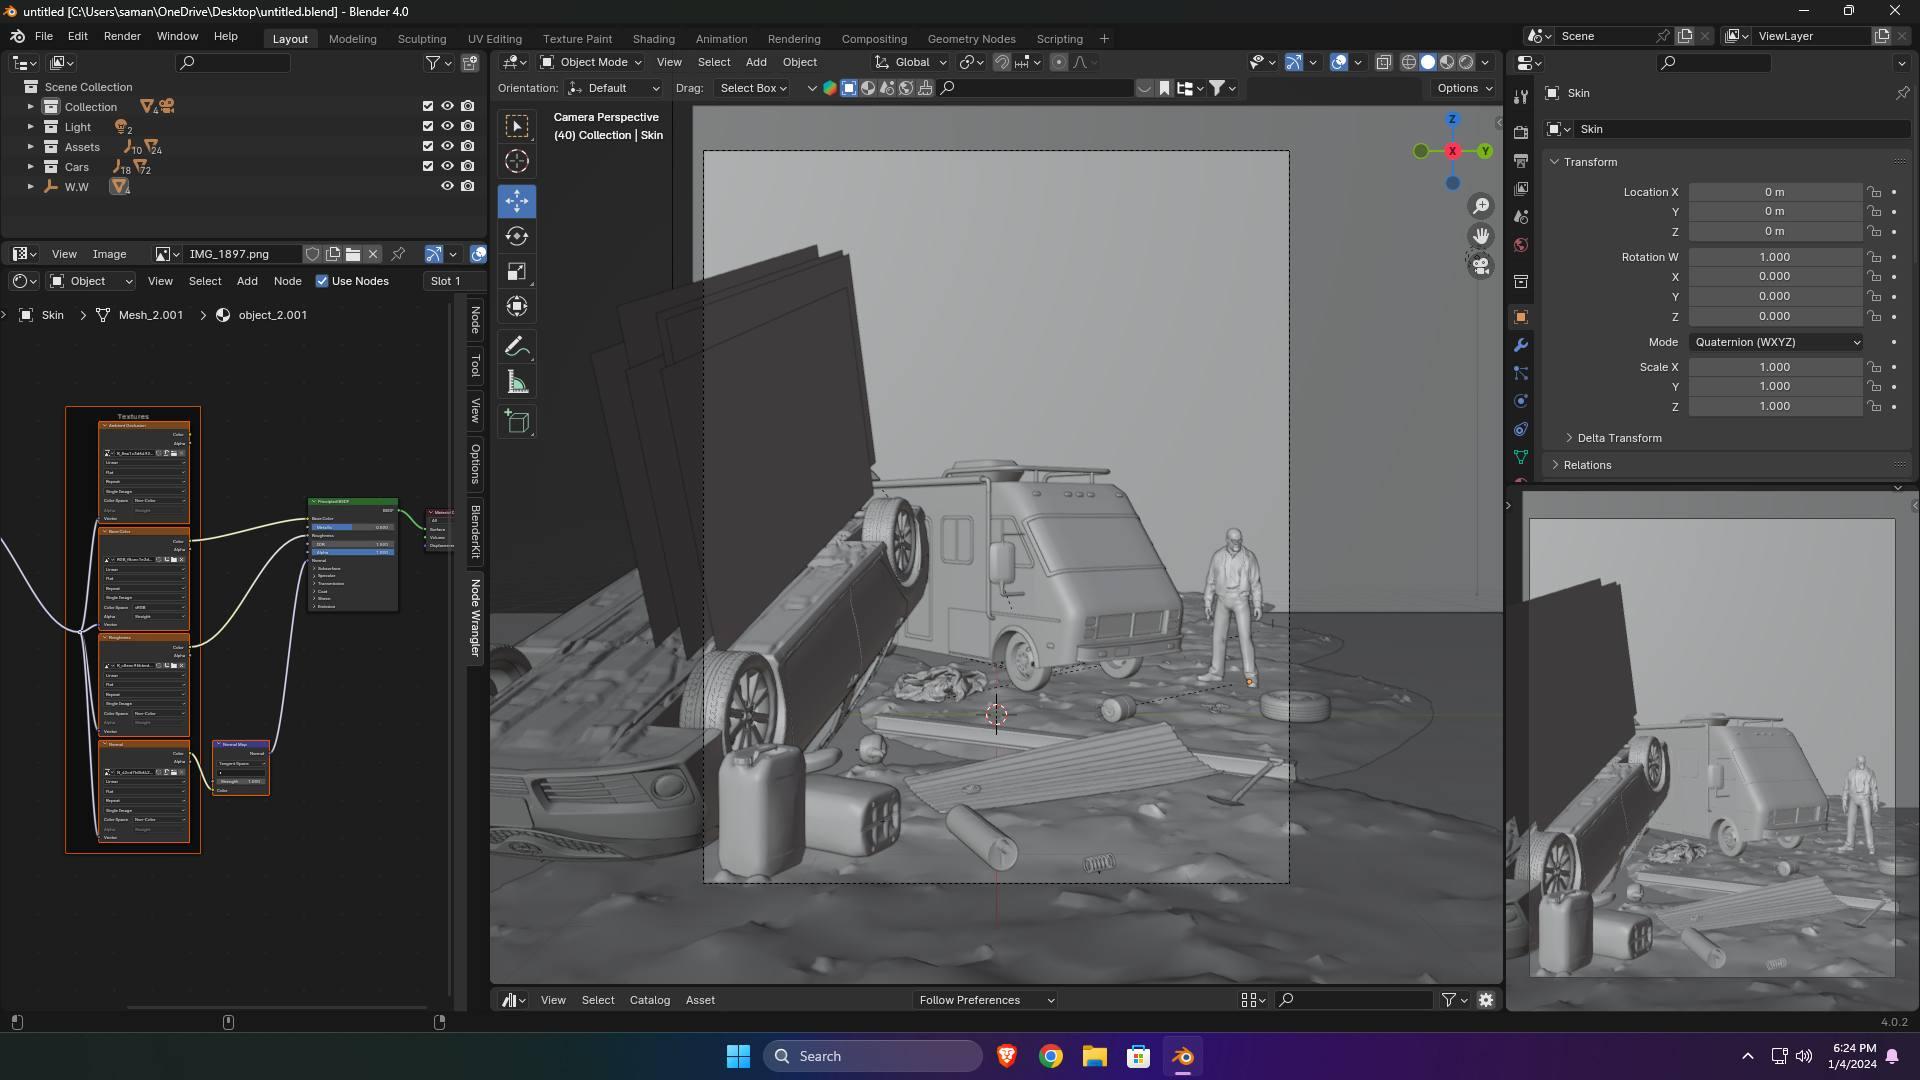Open rotation Mode Quaternion dropdown

pos(1776,342)
